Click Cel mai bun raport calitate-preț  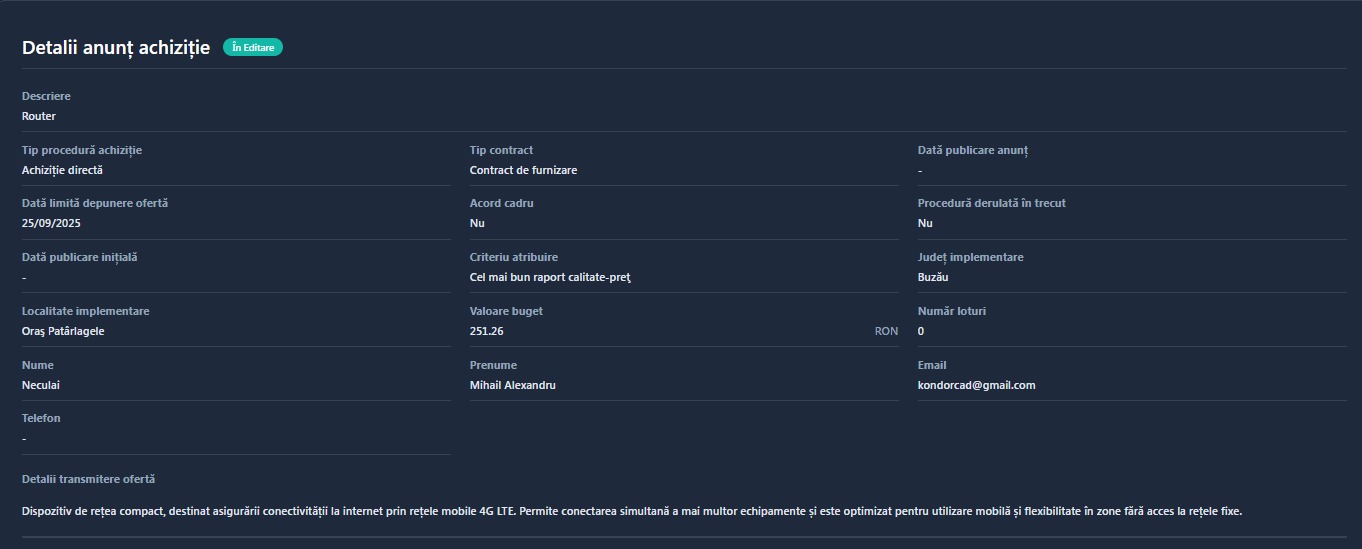point(550,277)
